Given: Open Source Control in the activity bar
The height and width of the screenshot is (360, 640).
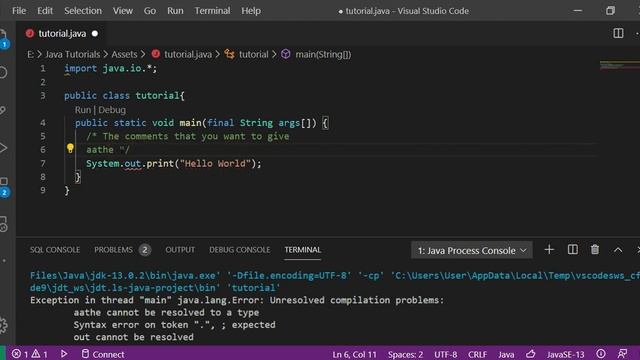Looking at the screenshot, I should tap(3, 110).
